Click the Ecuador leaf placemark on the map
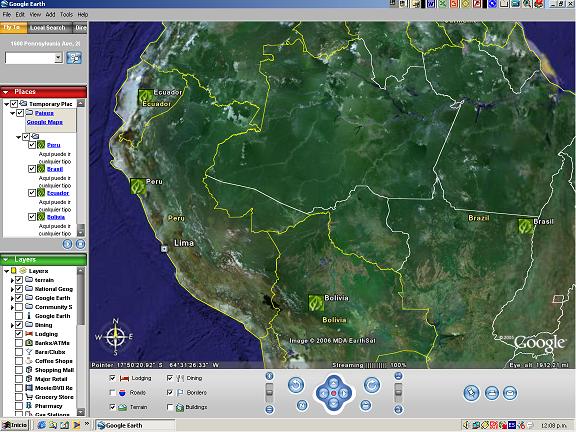 (145, 97)
